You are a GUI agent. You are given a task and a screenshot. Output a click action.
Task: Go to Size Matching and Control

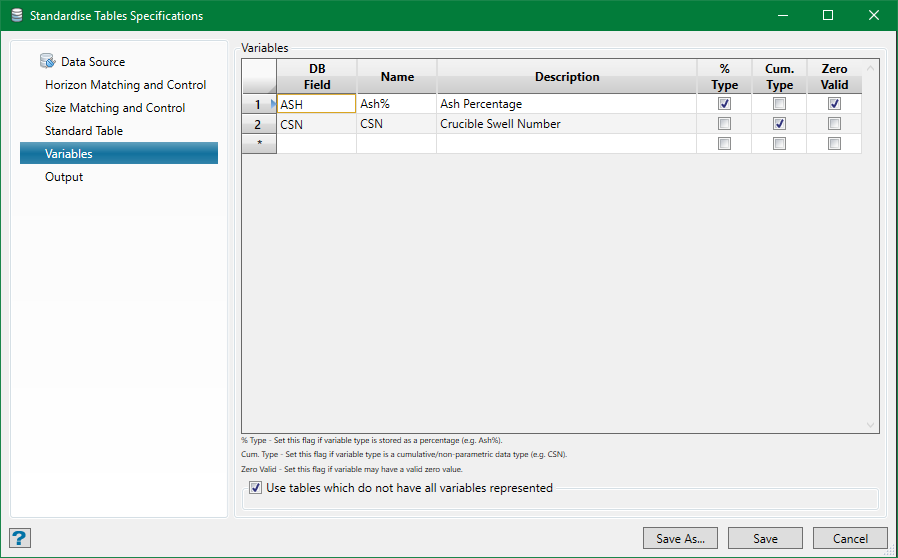[x=115, y=108]
